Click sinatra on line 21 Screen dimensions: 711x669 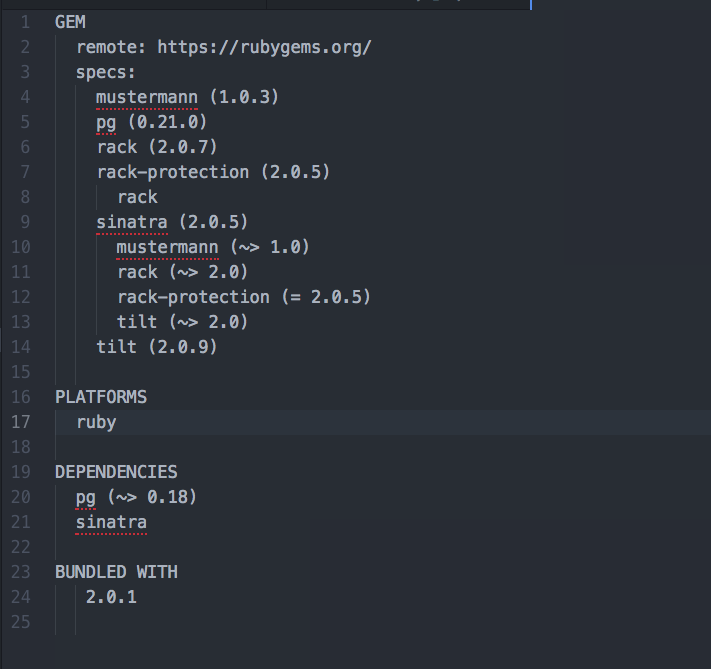111,523
